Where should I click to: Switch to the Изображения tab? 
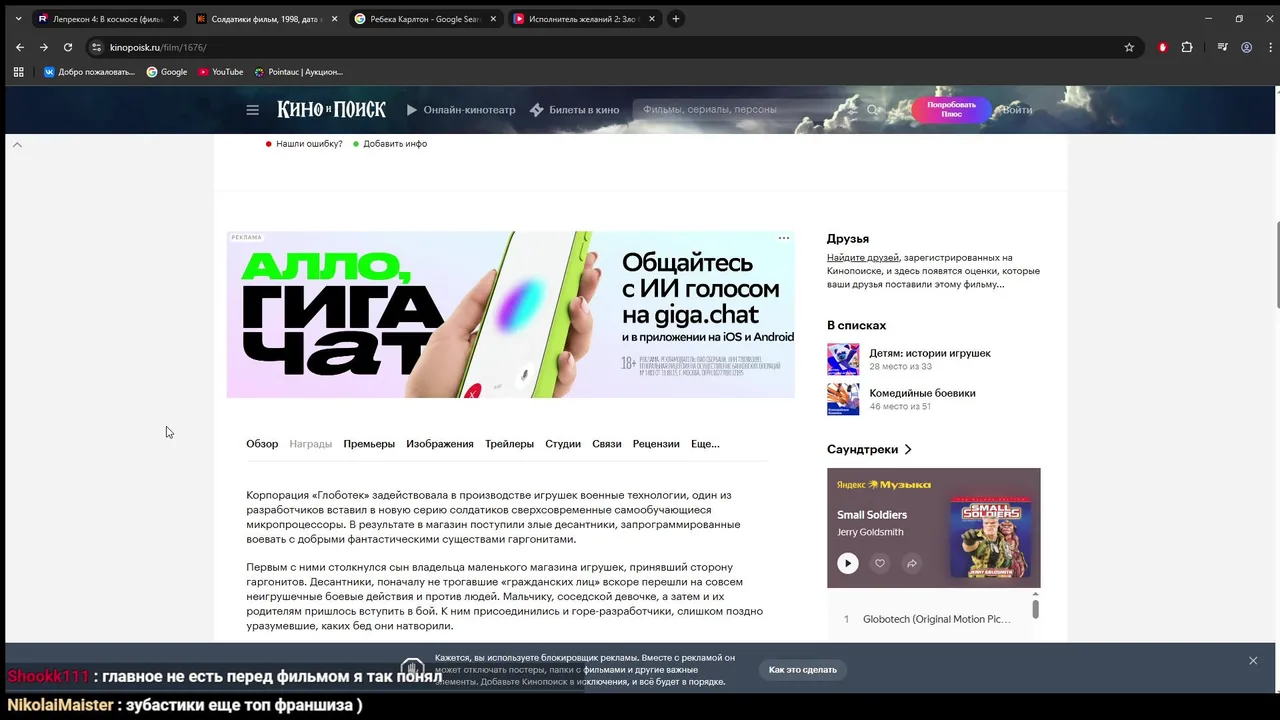click(x=440, y=444)
